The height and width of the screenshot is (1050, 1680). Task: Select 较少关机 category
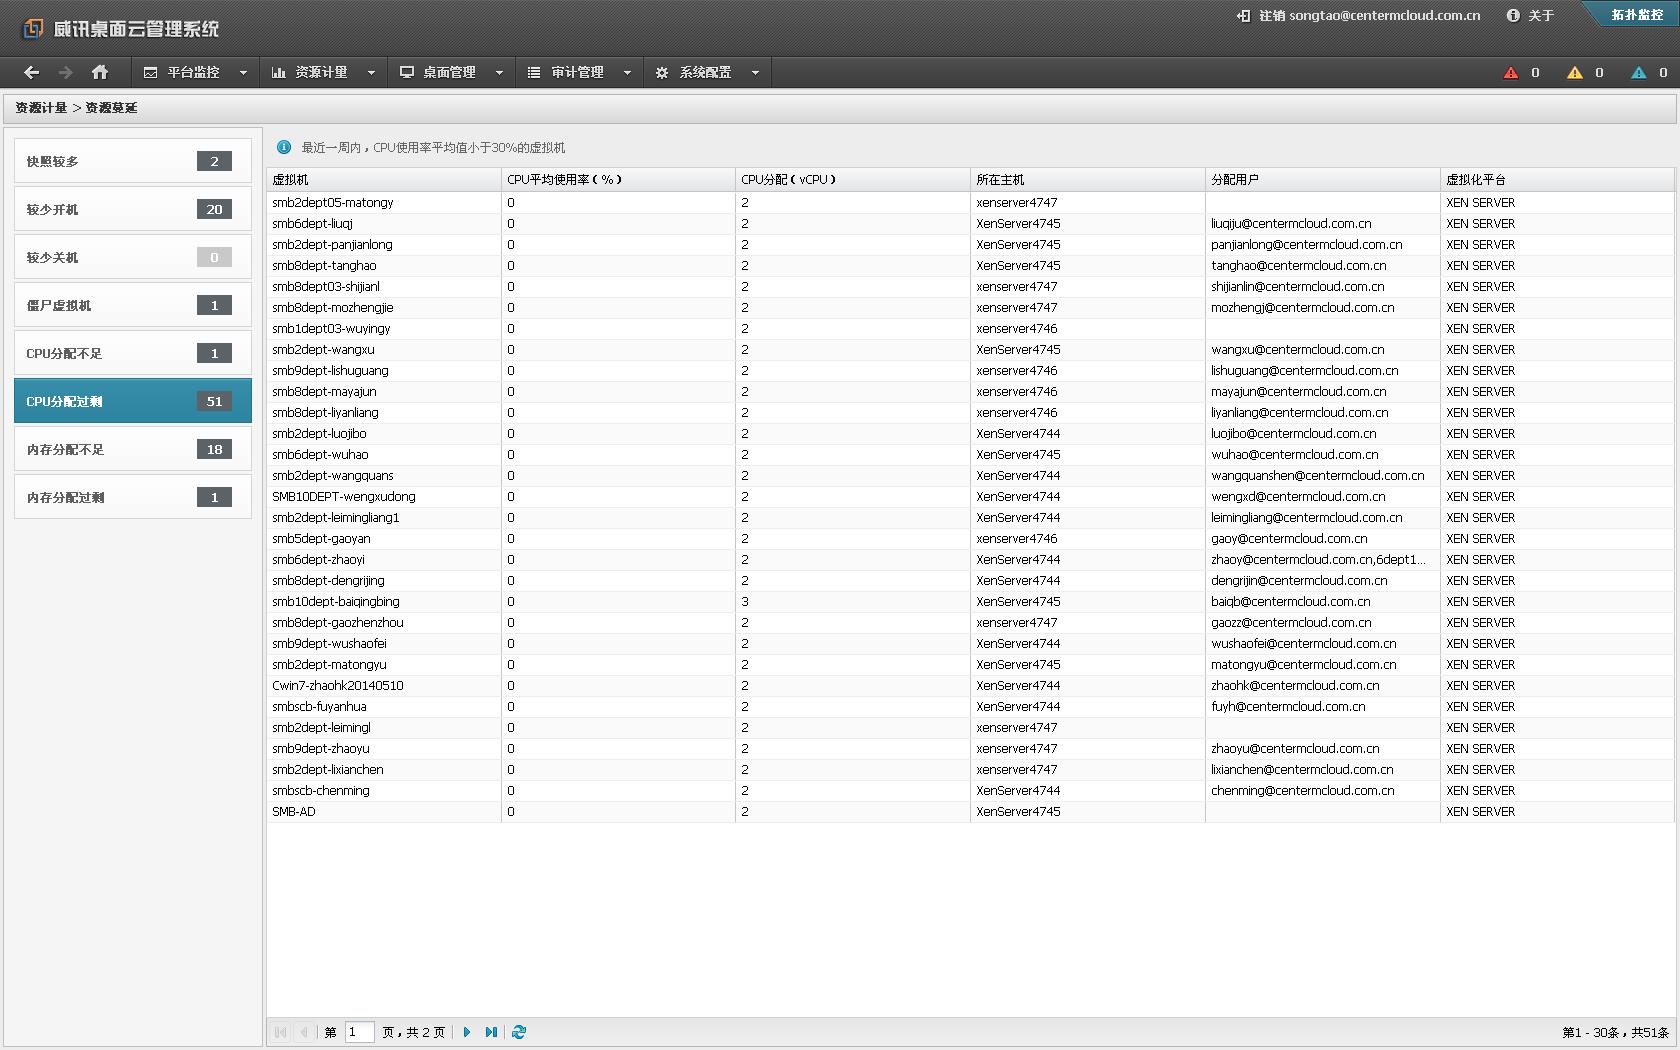point(133,257)
